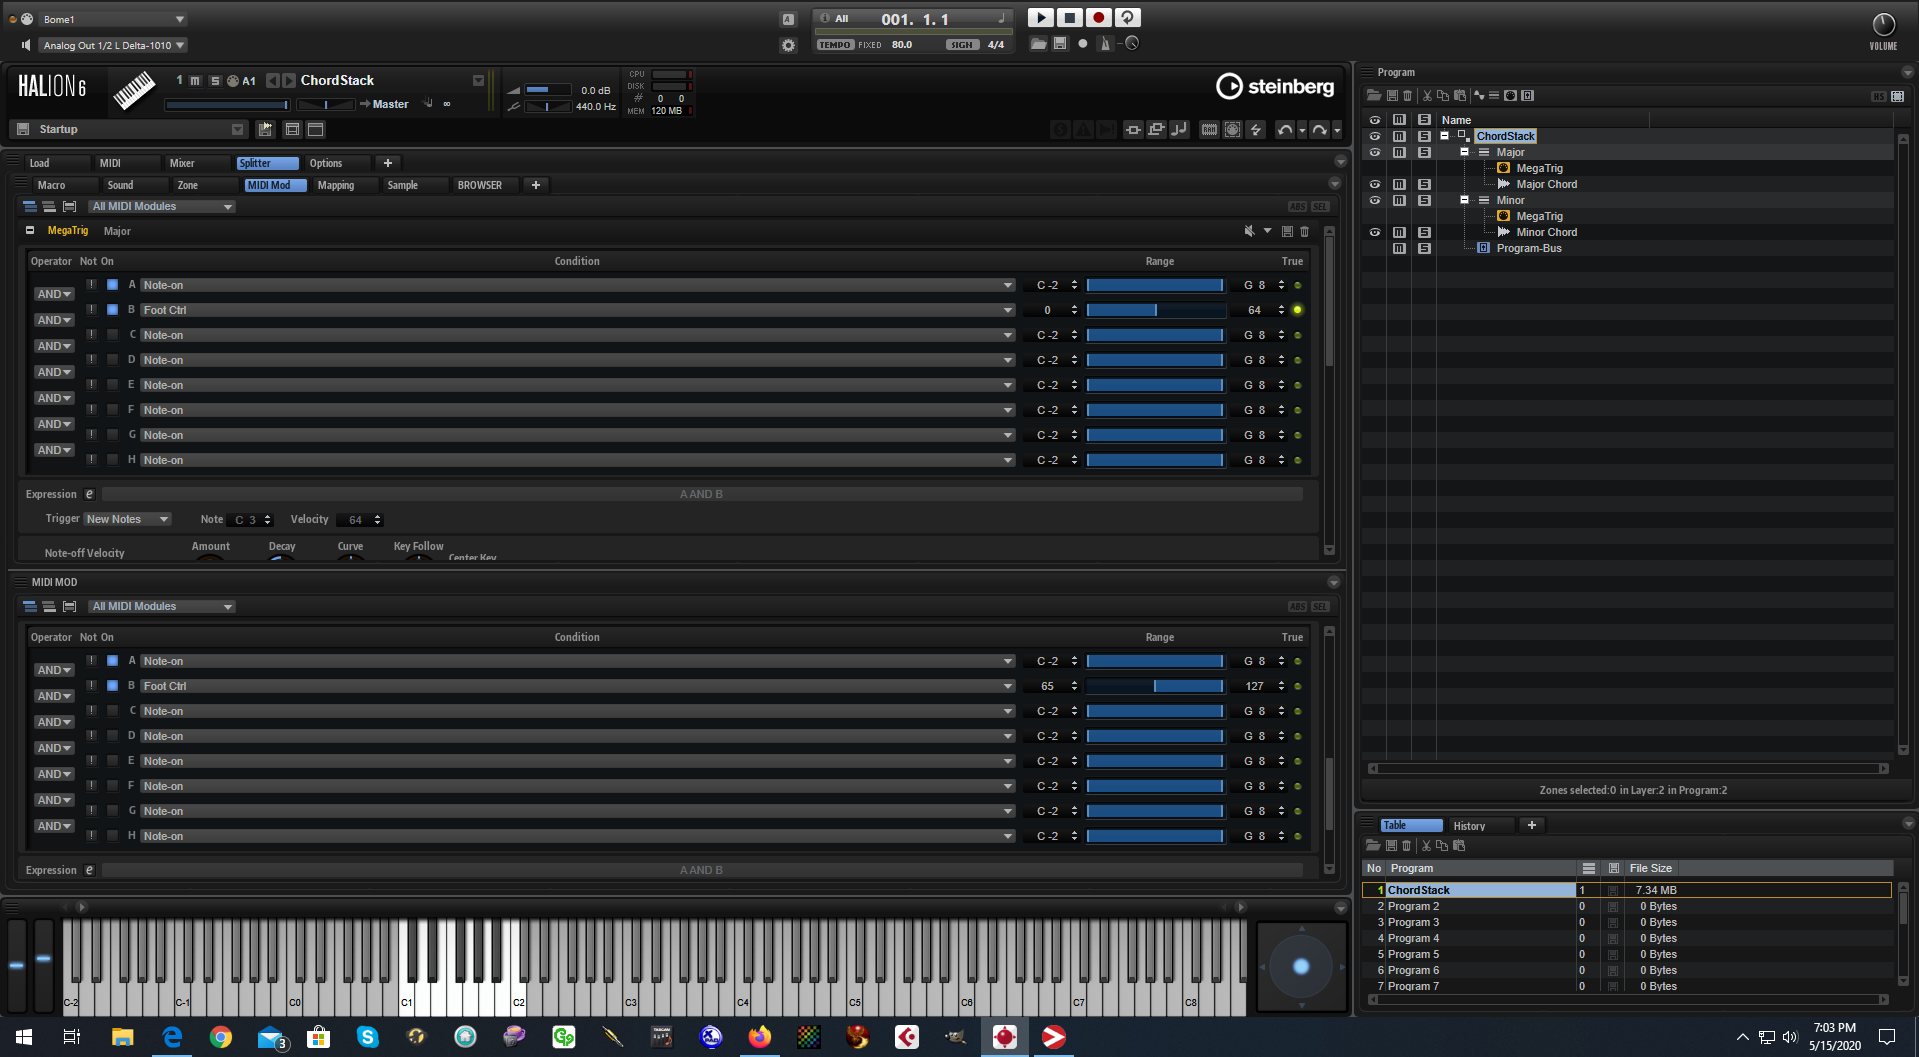The image size is (1919, 1057).
Task: Click the mute speaker icon of MegaTrig module
Action: tap(1249, 231)
